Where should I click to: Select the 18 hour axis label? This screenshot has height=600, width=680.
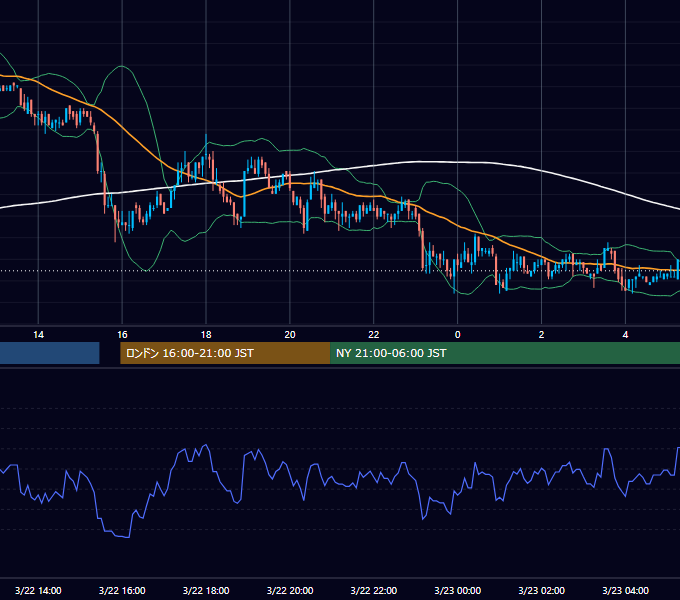click(206, 335)
